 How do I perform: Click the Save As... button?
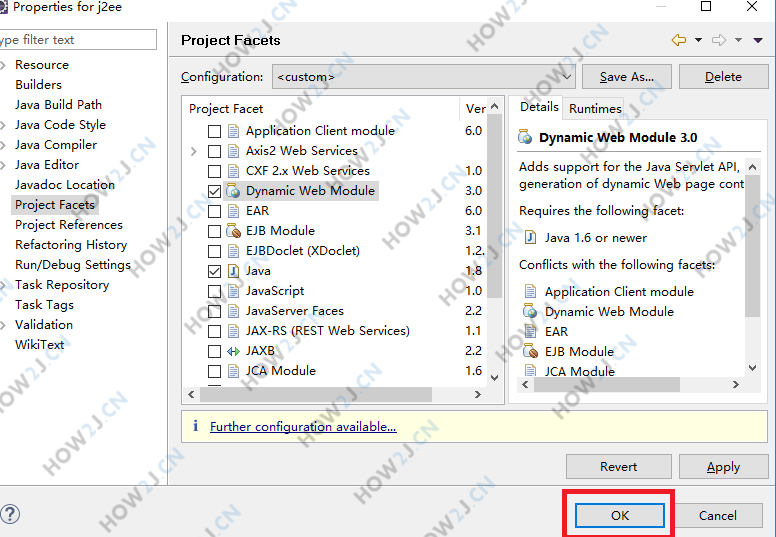click(627, 77)
